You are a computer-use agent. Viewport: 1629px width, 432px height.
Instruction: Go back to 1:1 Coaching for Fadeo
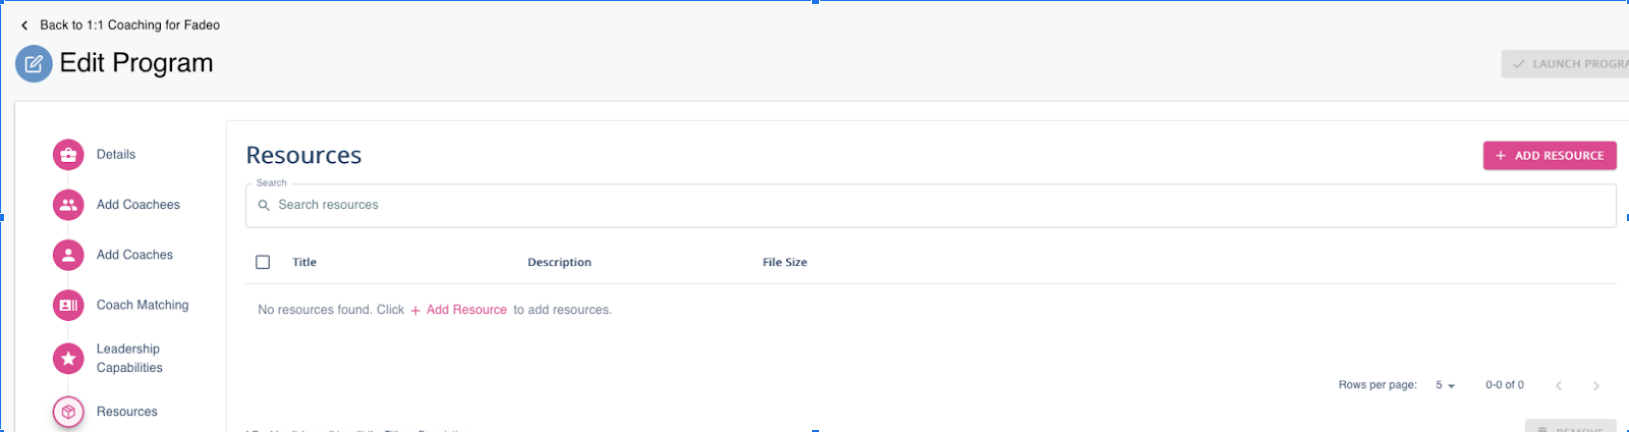[x=120, y=25]
